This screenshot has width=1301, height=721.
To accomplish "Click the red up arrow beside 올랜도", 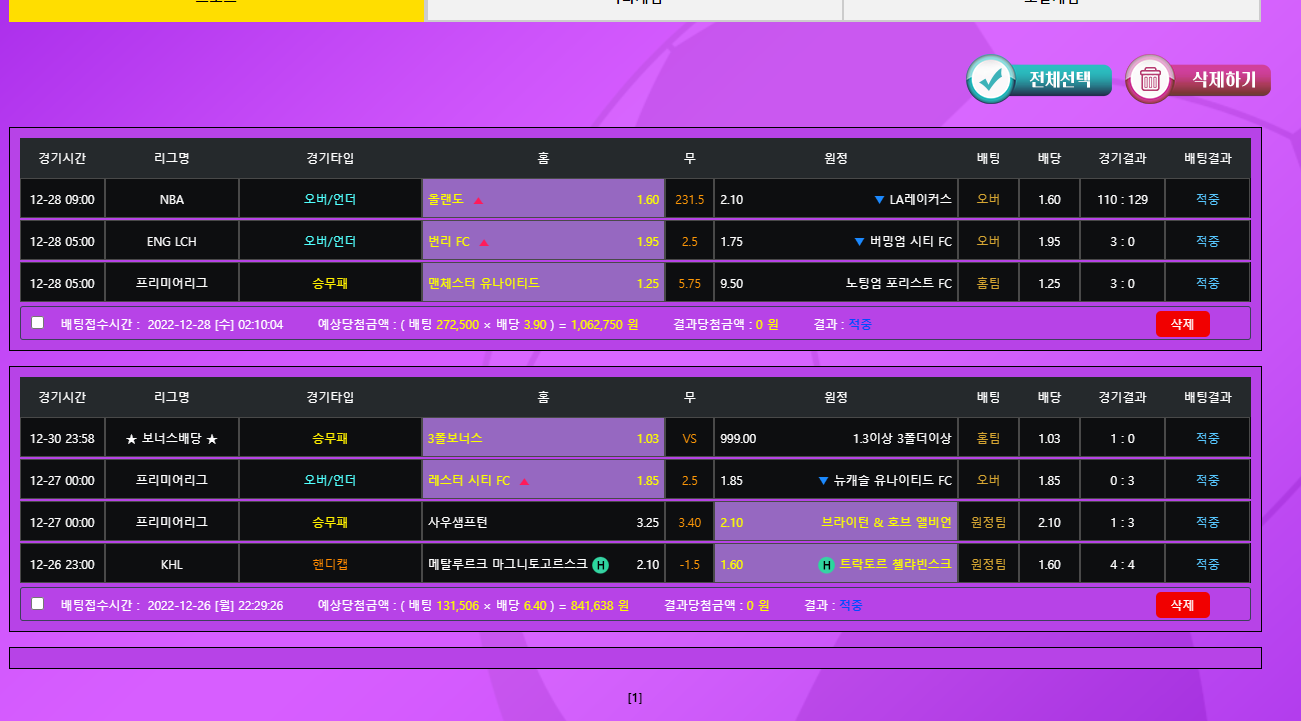I will [x=478, y=200].
